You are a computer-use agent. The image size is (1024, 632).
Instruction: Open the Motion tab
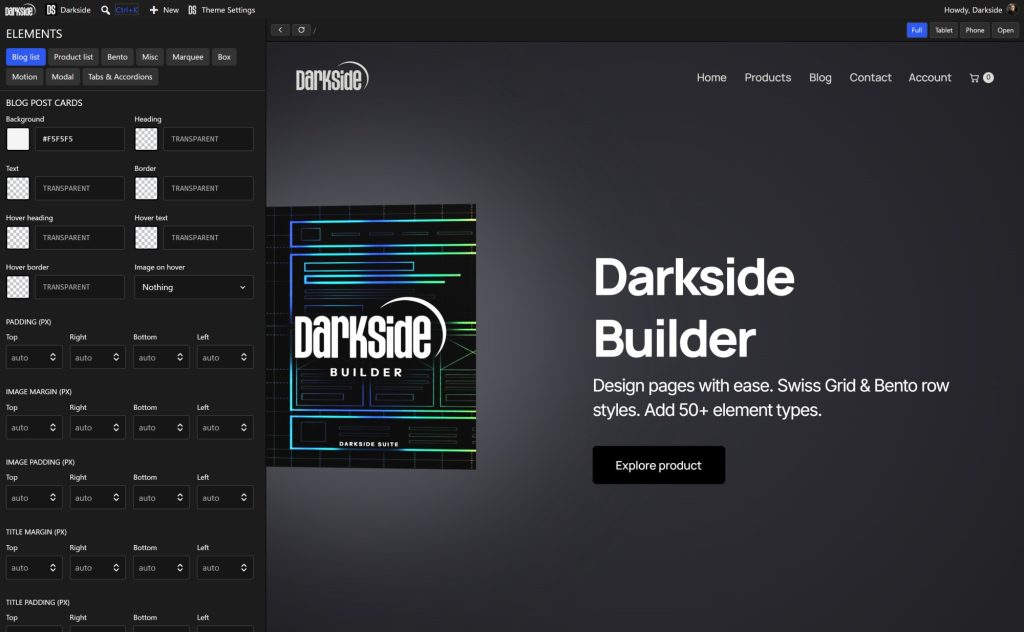(25, 76)
